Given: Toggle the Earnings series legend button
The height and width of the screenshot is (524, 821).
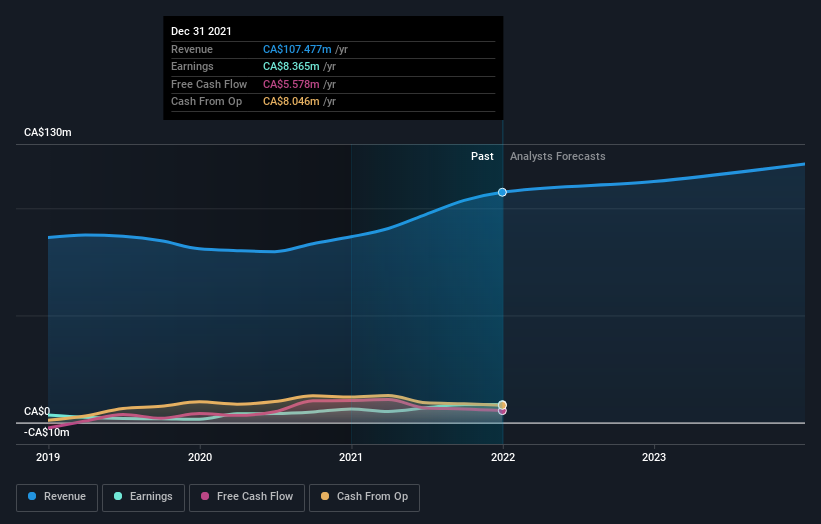Looking at the screenshot, I should [x=143, y=497].
